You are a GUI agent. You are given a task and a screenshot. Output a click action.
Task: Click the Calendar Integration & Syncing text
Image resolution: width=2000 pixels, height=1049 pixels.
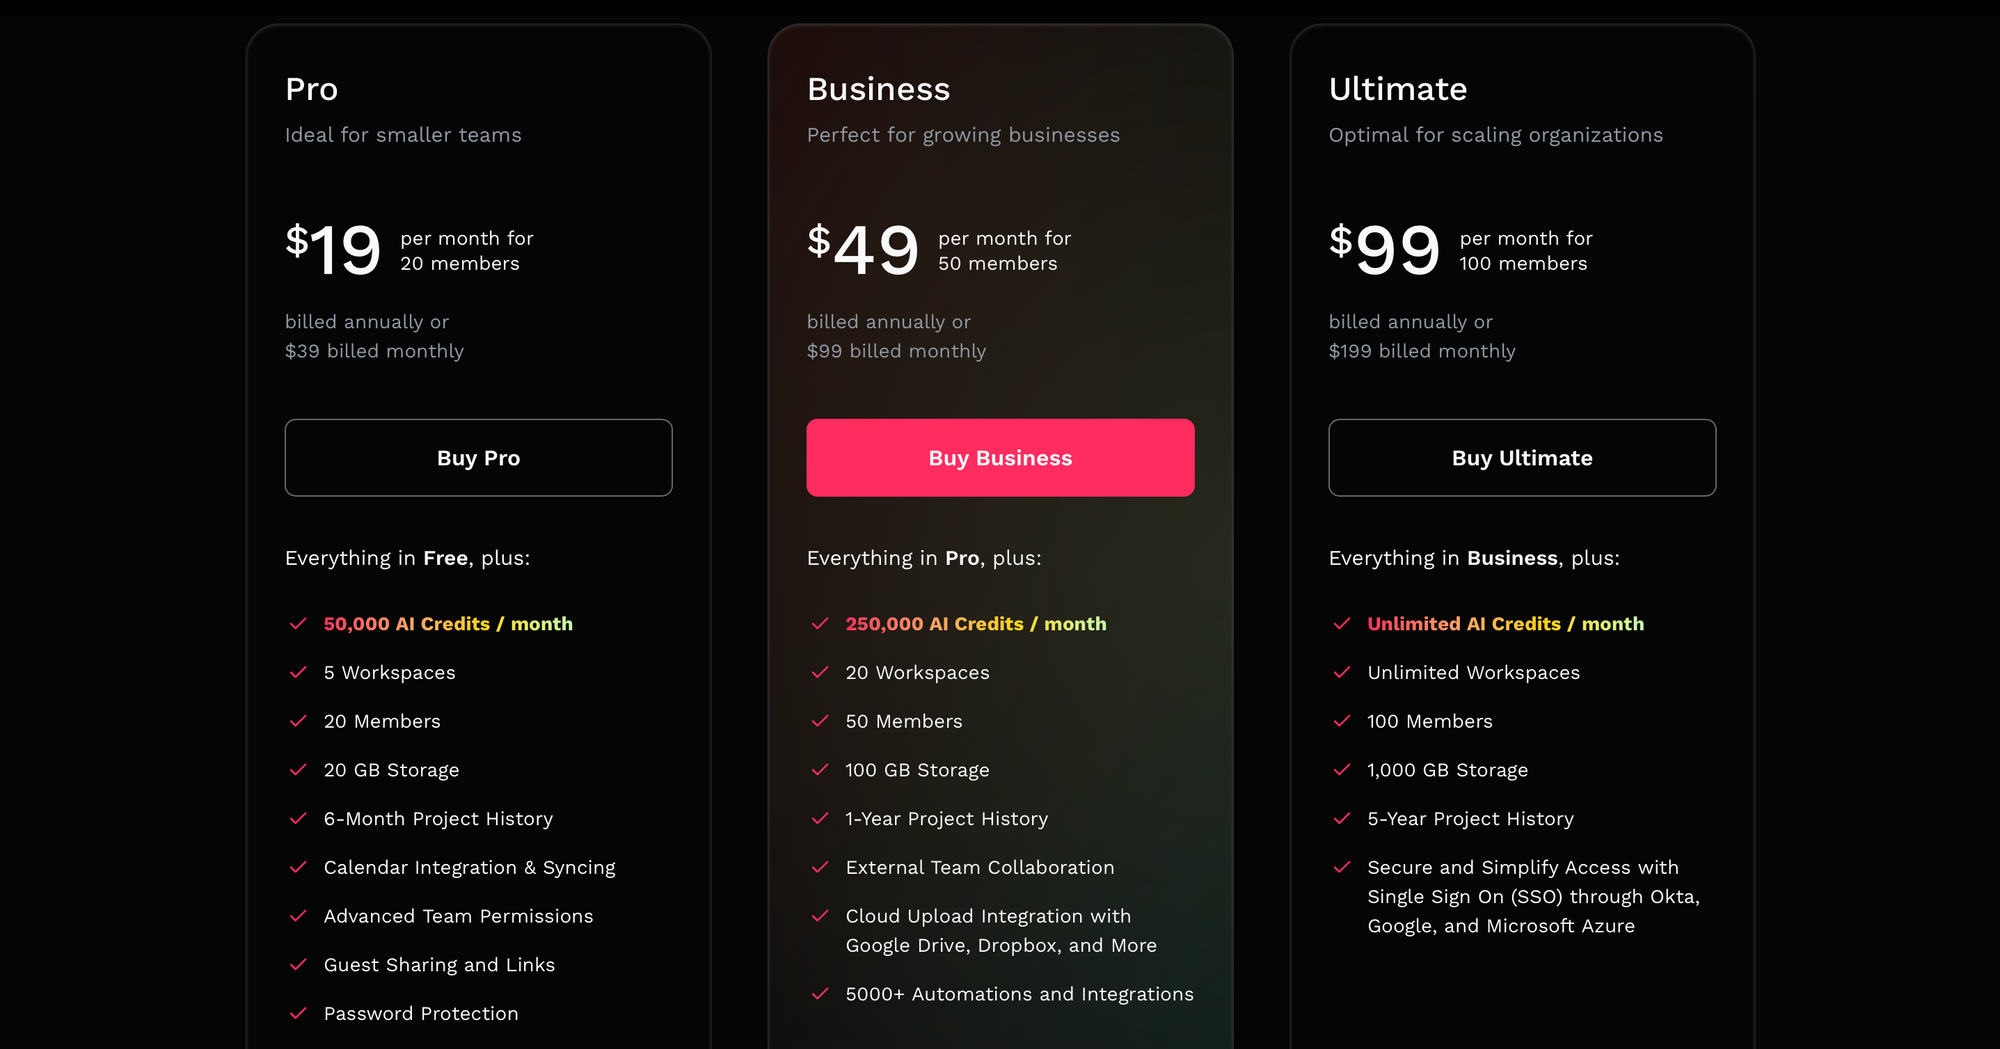pyautogui.click(x=469, y=868)
